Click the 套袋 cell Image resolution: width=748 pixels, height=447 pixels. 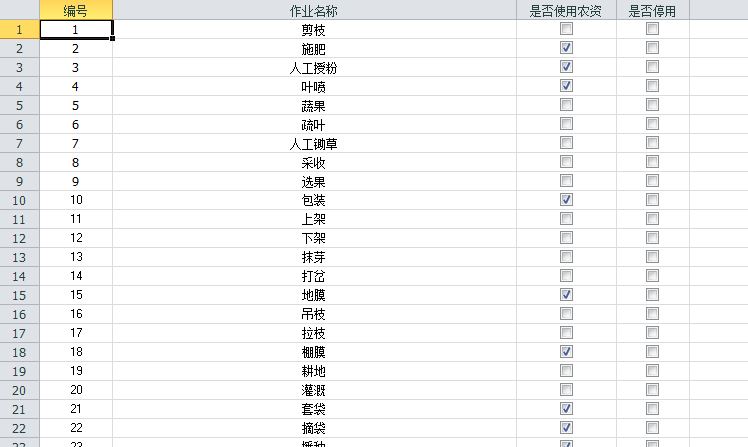tap(314, 409)
